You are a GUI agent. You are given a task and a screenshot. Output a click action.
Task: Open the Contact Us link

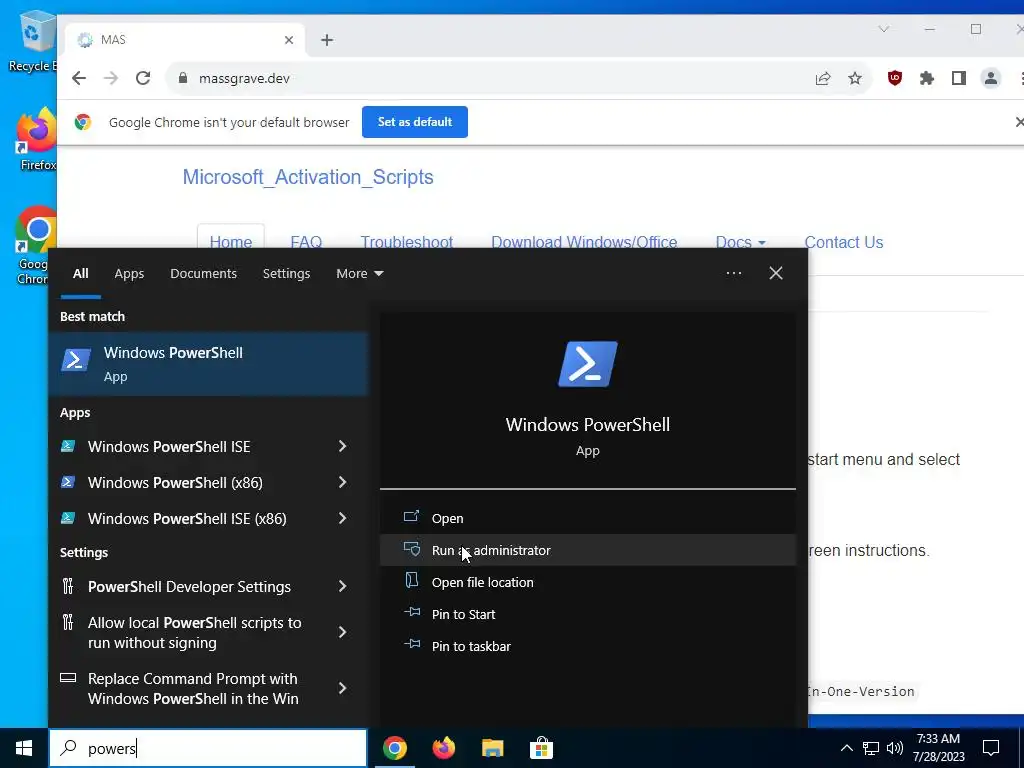[844, 242]
